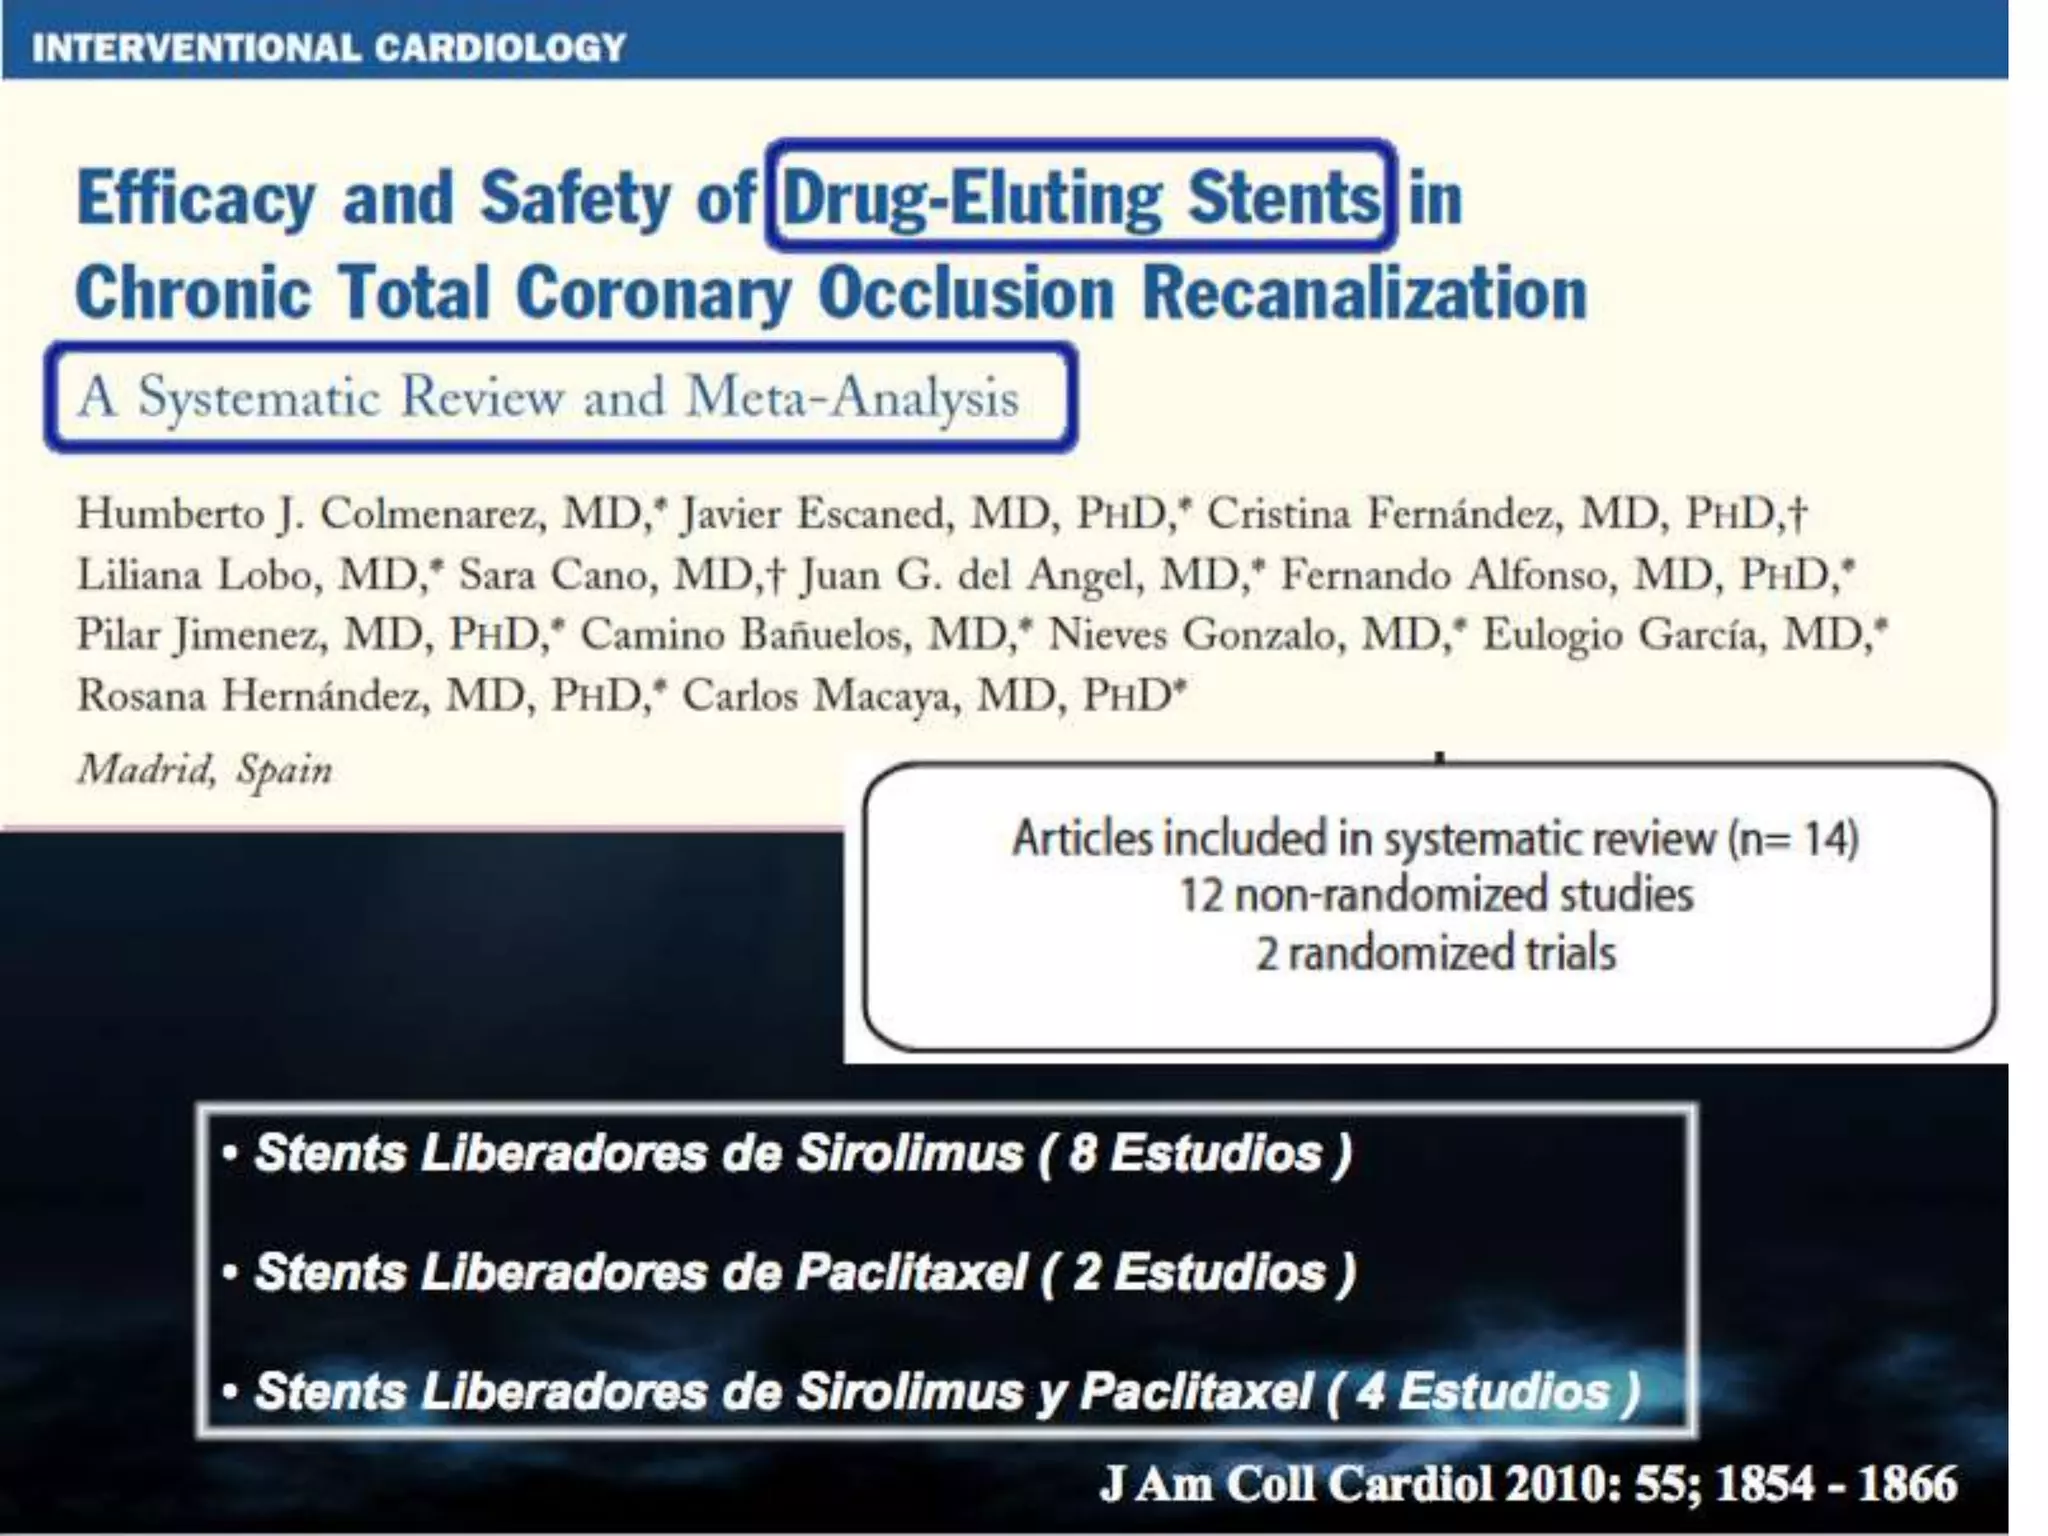The image size is (2048, 1536).
Task: Click bullet 'Stents Liberadores de Paclitaxel ( 2 Estudios )'
Action: tap(790, 1272)
